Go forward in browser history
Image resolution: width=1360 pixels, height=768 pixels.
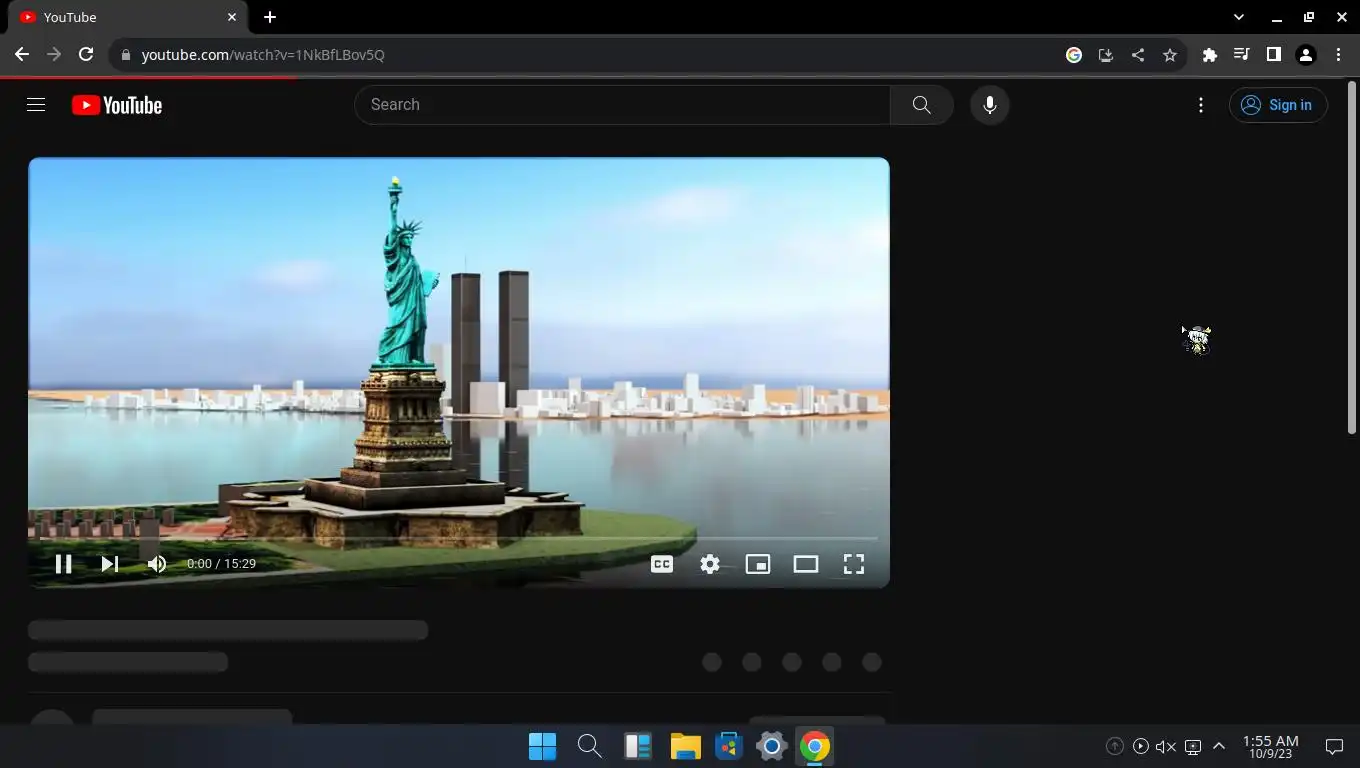54,55
